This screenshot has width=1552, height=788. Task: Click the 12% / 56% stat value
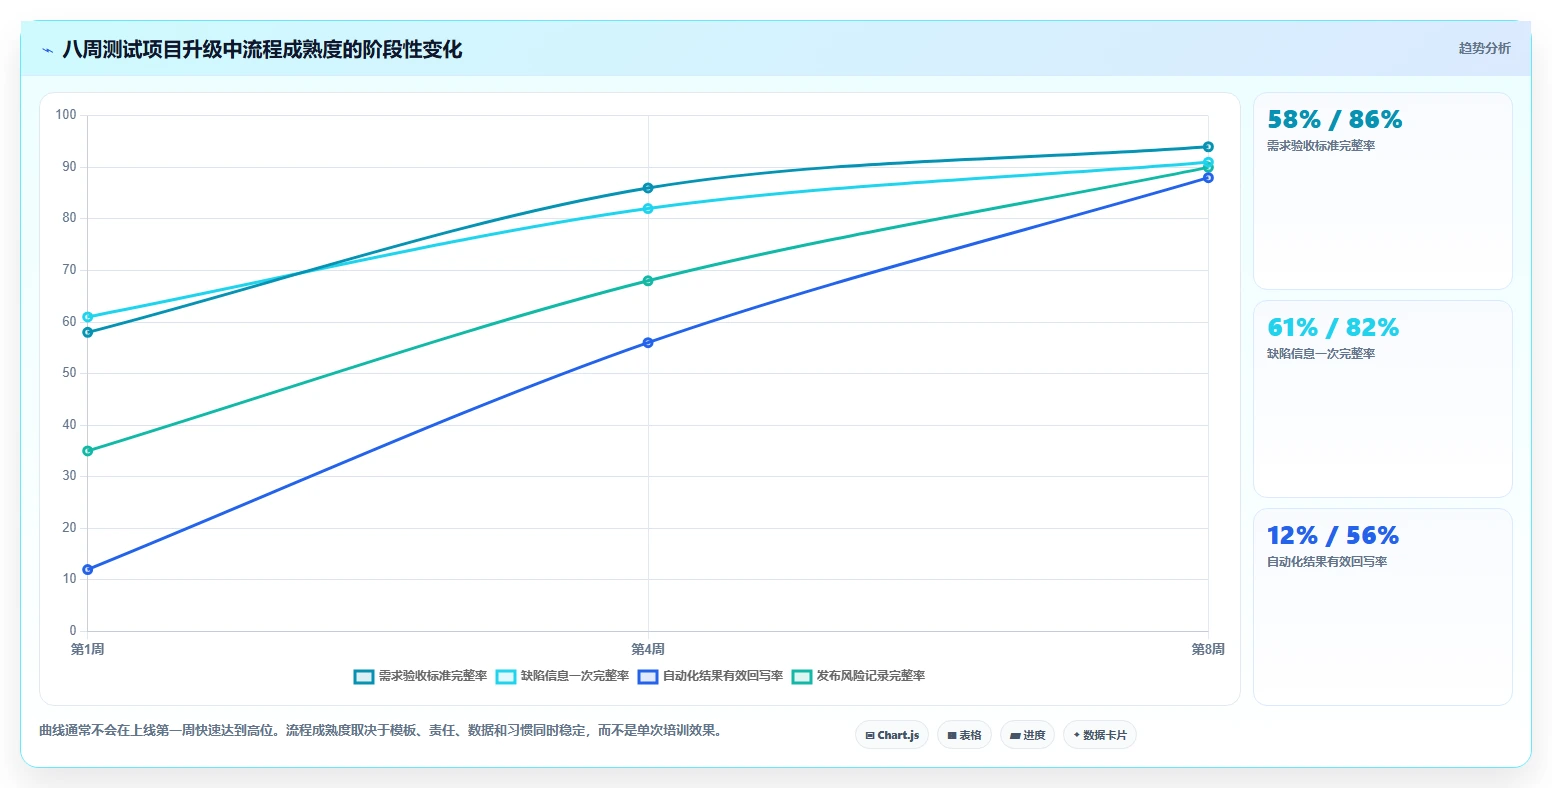click(1333, 536)
